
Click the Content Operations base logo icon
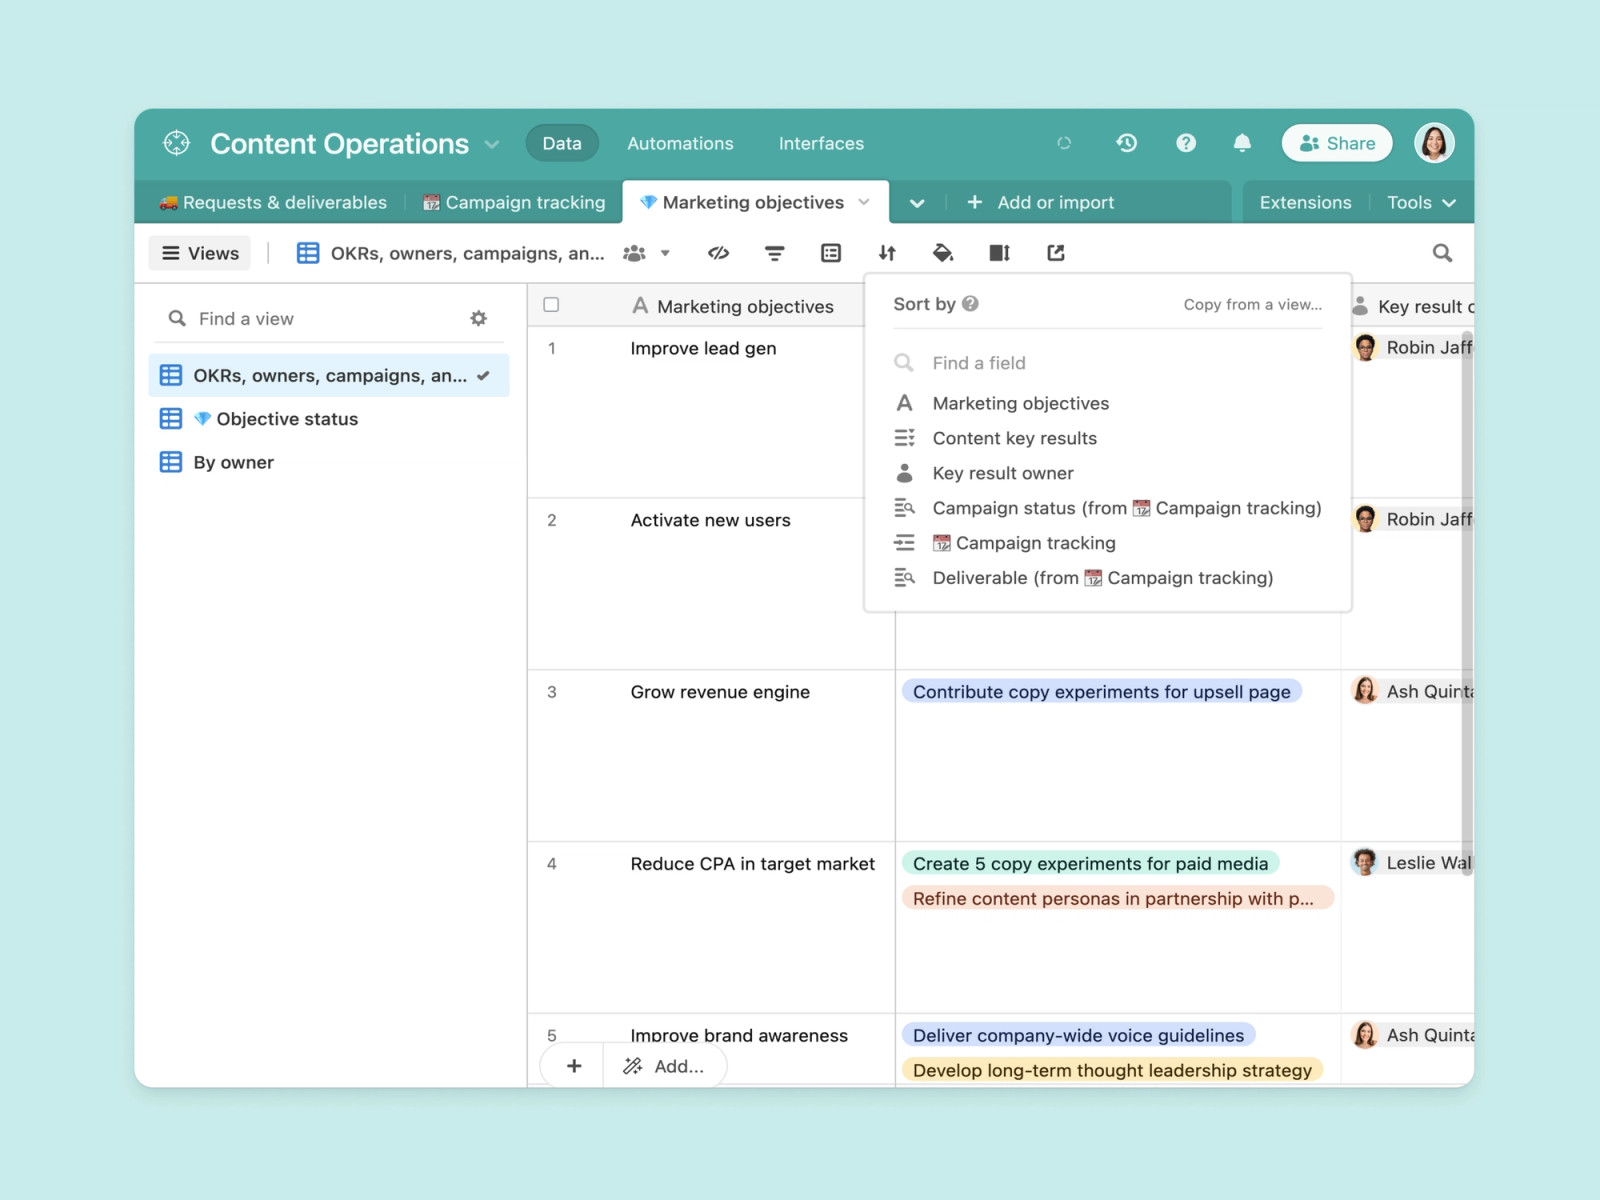(x=176, y=143)
